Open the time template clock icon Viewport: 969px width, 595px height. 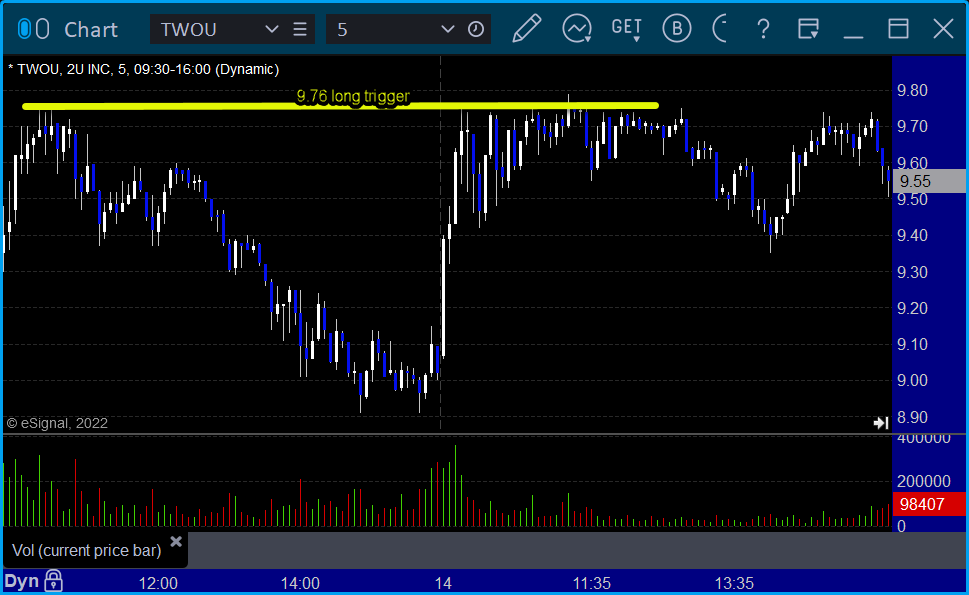(x=476, y=29)
